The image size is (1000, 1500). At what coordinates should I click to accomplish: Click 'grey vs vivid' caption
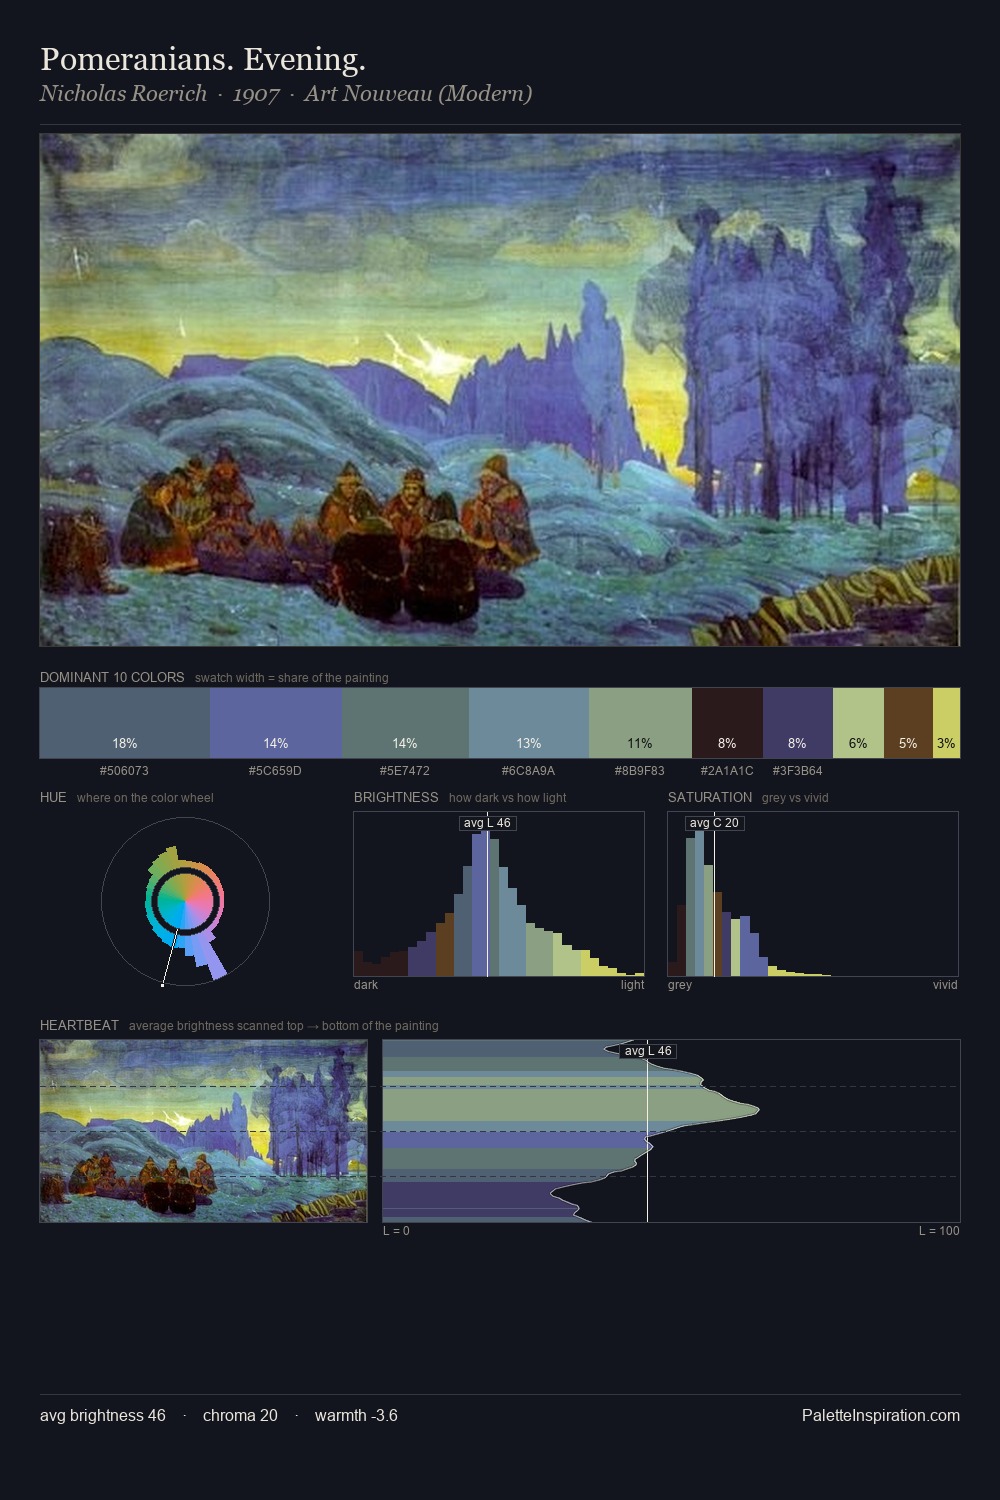pos(795,798)
